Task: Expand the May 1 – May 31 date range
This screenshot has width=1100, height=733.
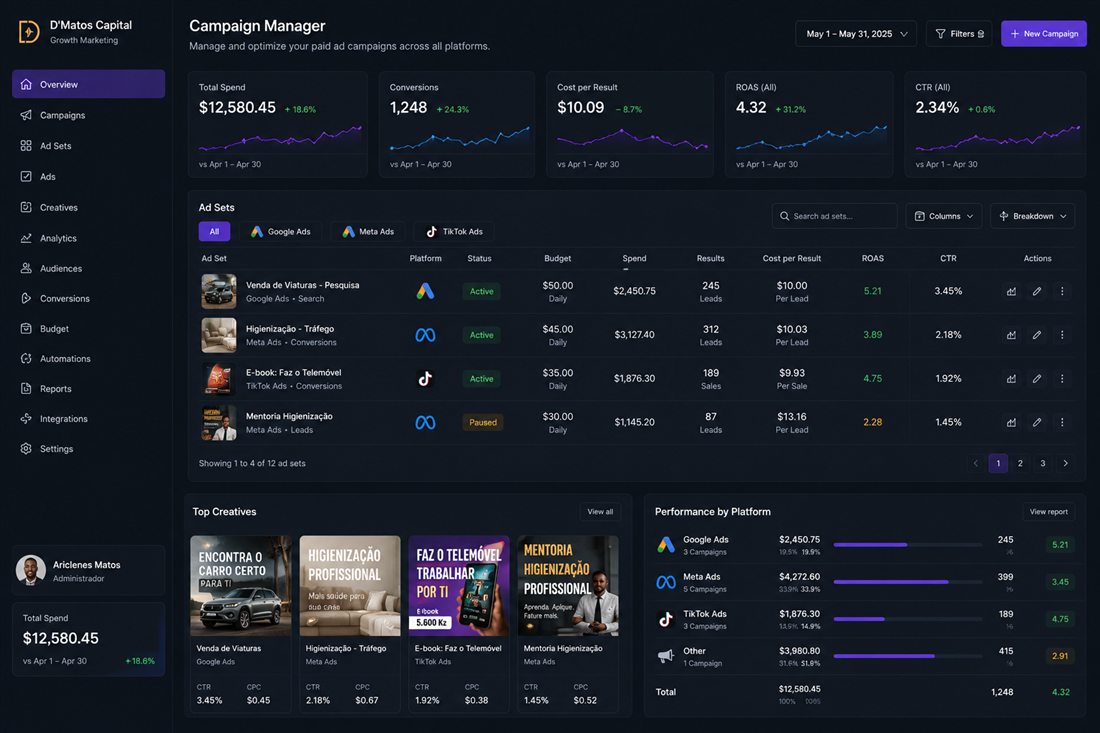Action: point(856,34)
